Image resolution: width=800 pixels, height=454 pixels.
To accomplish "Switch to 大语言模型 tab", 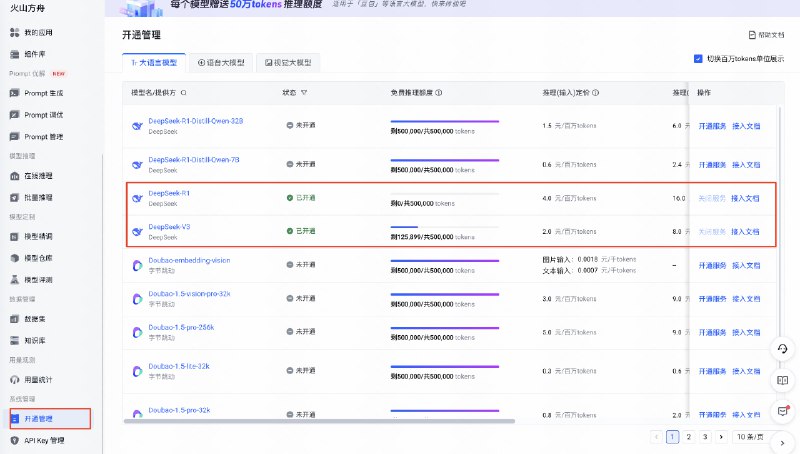I will click(x=154, y=63).
